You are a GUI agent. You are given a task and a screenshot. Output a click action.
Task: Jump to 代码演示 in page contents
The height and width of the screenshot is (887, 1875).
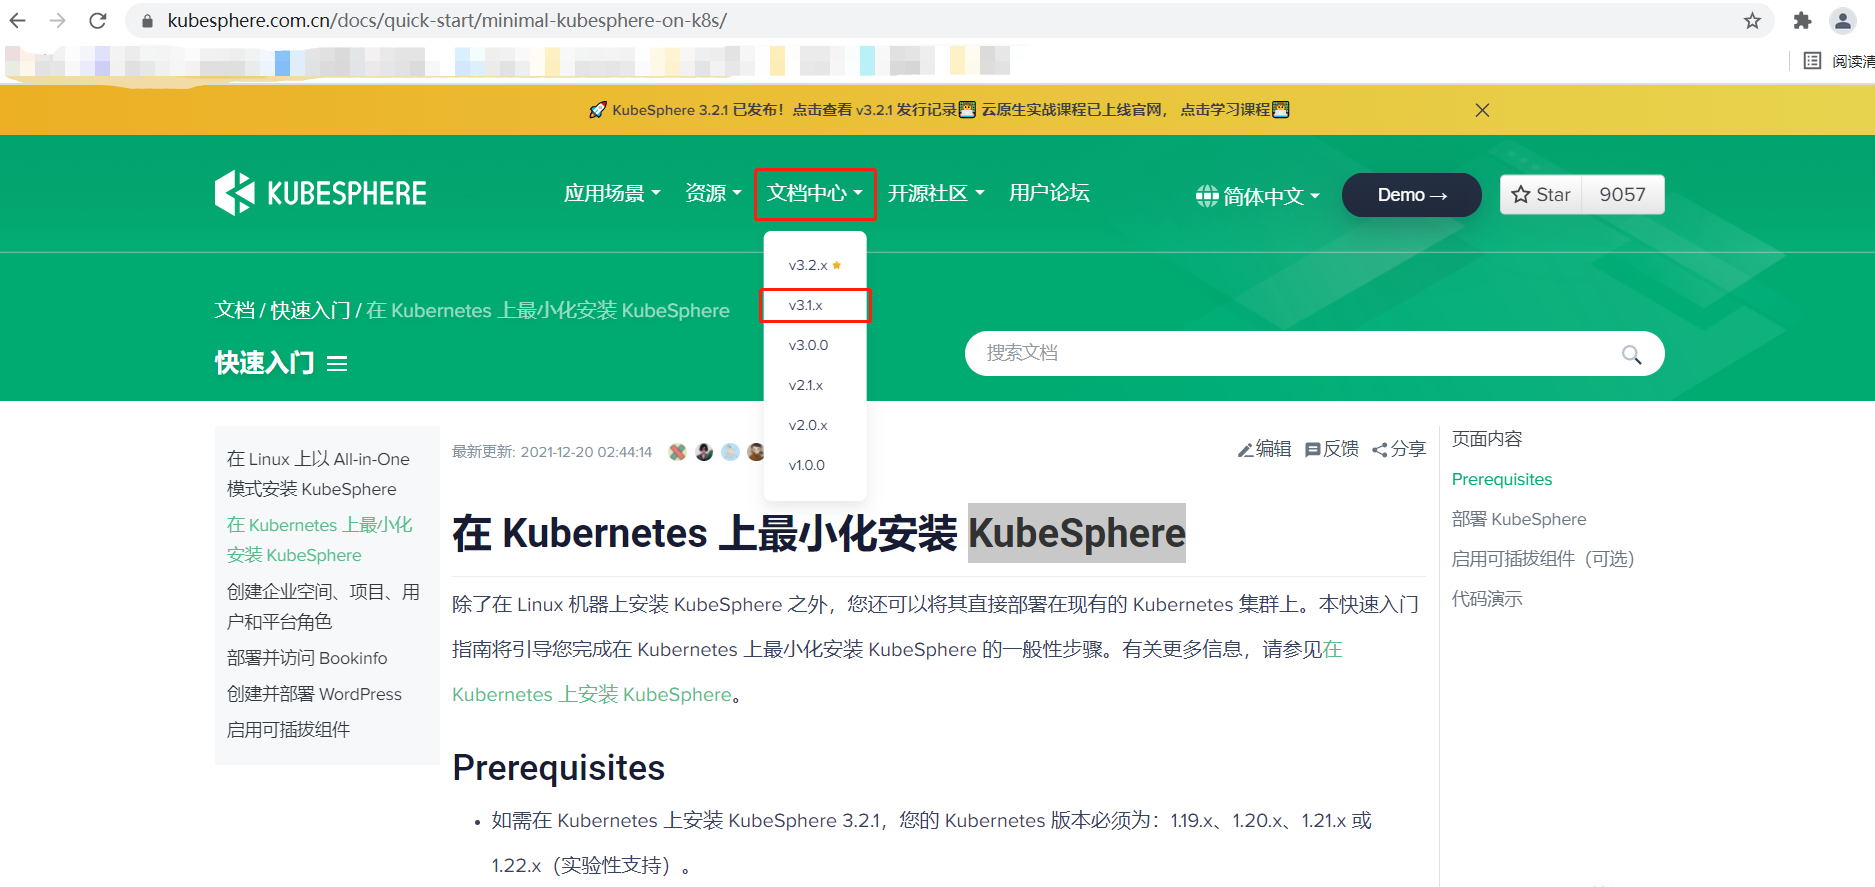click(x=1487, y=599)
